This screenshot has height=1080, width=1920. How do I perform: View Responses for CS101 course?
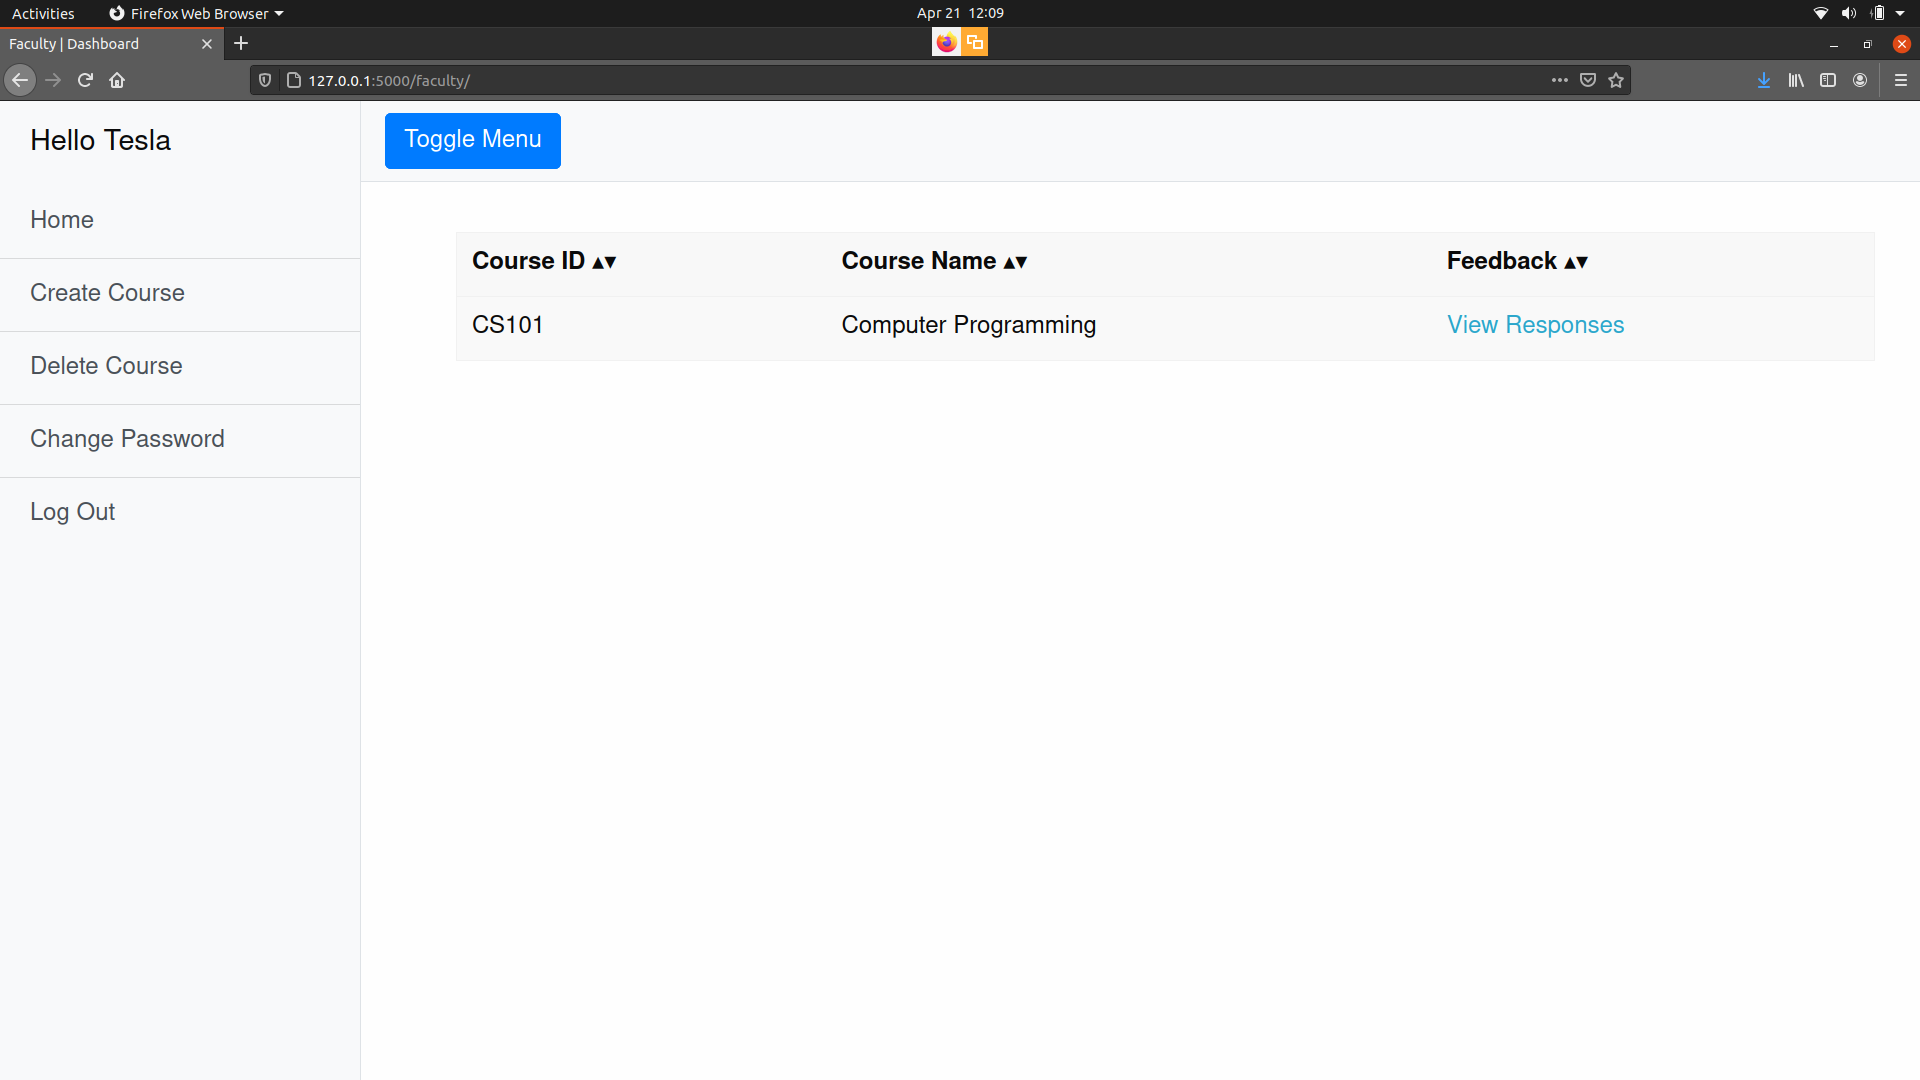(x=1535, y=324)
